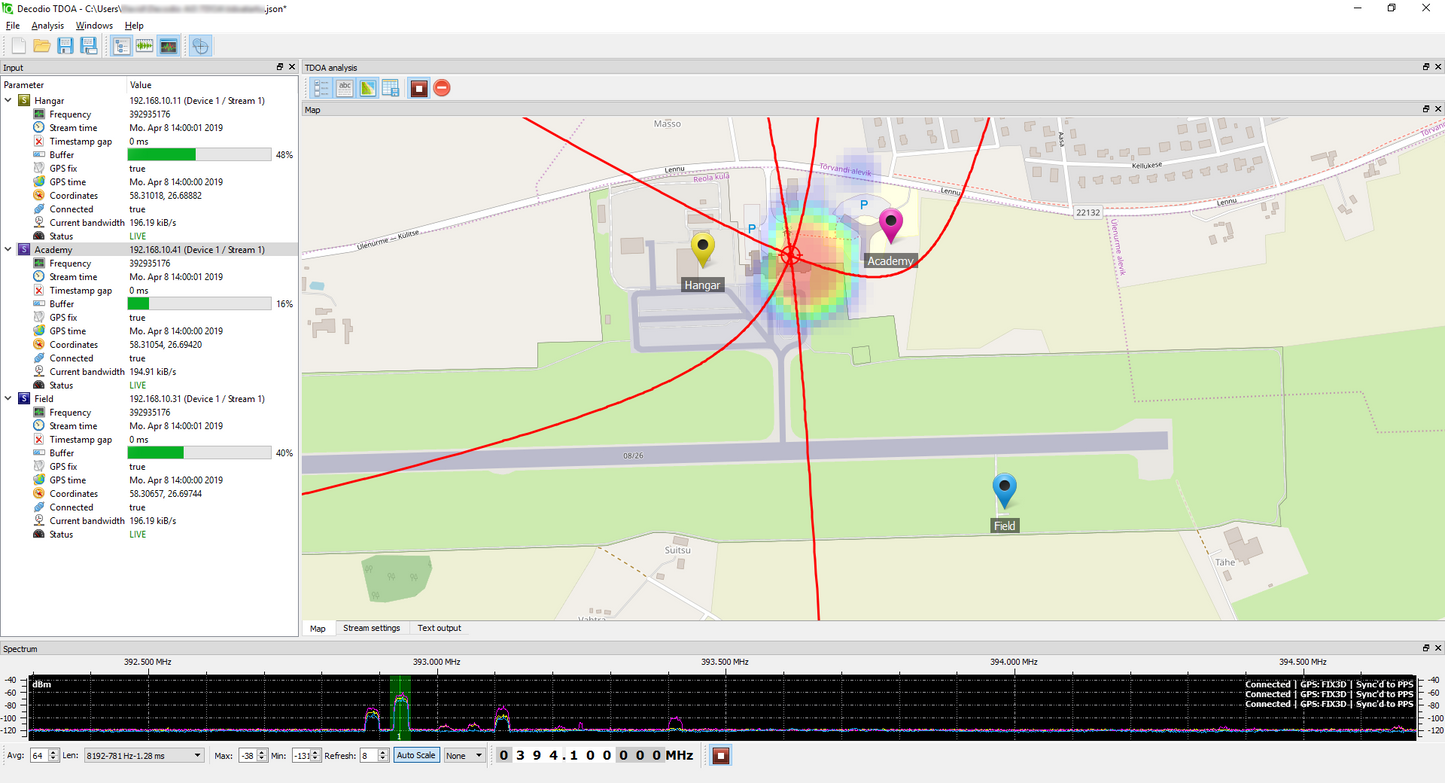This screenshot has width=1445, height=783.
Task: Collapse the Hangar device entry
Action: (x=8, y=100)
